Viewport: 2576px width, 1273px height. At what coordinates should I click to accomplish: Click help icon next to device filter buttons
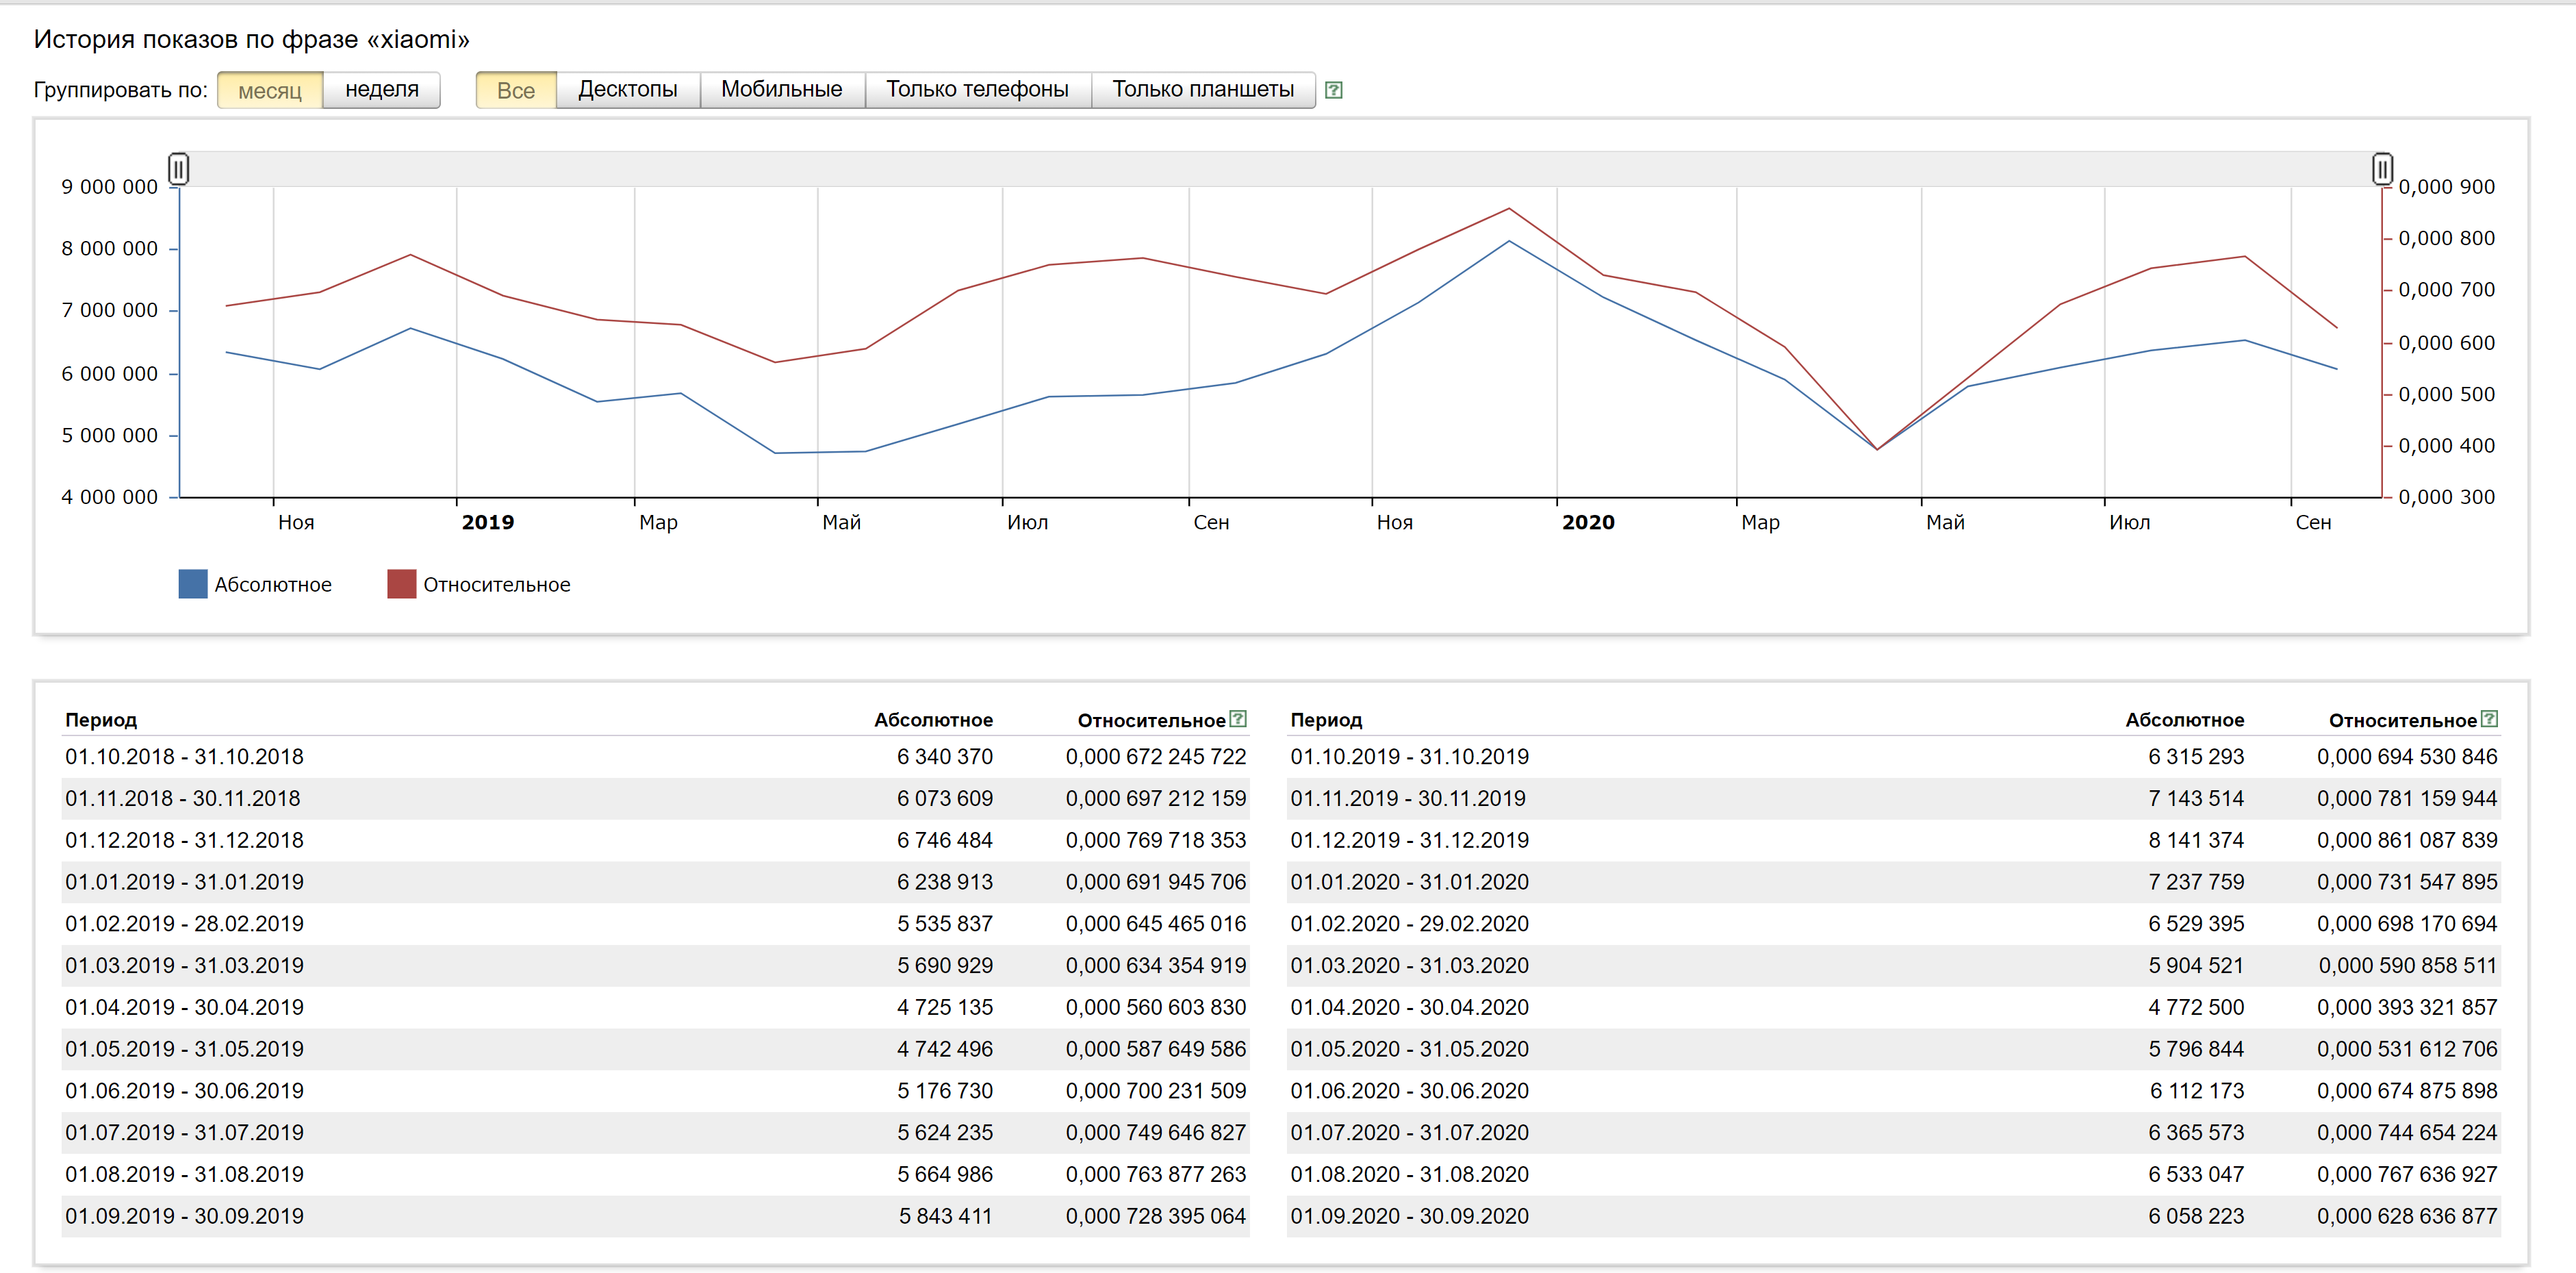1333,90
